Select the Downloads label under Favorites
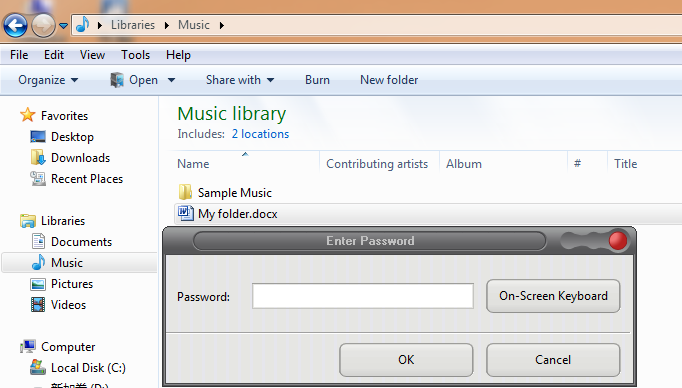 [x=80, y=158]
